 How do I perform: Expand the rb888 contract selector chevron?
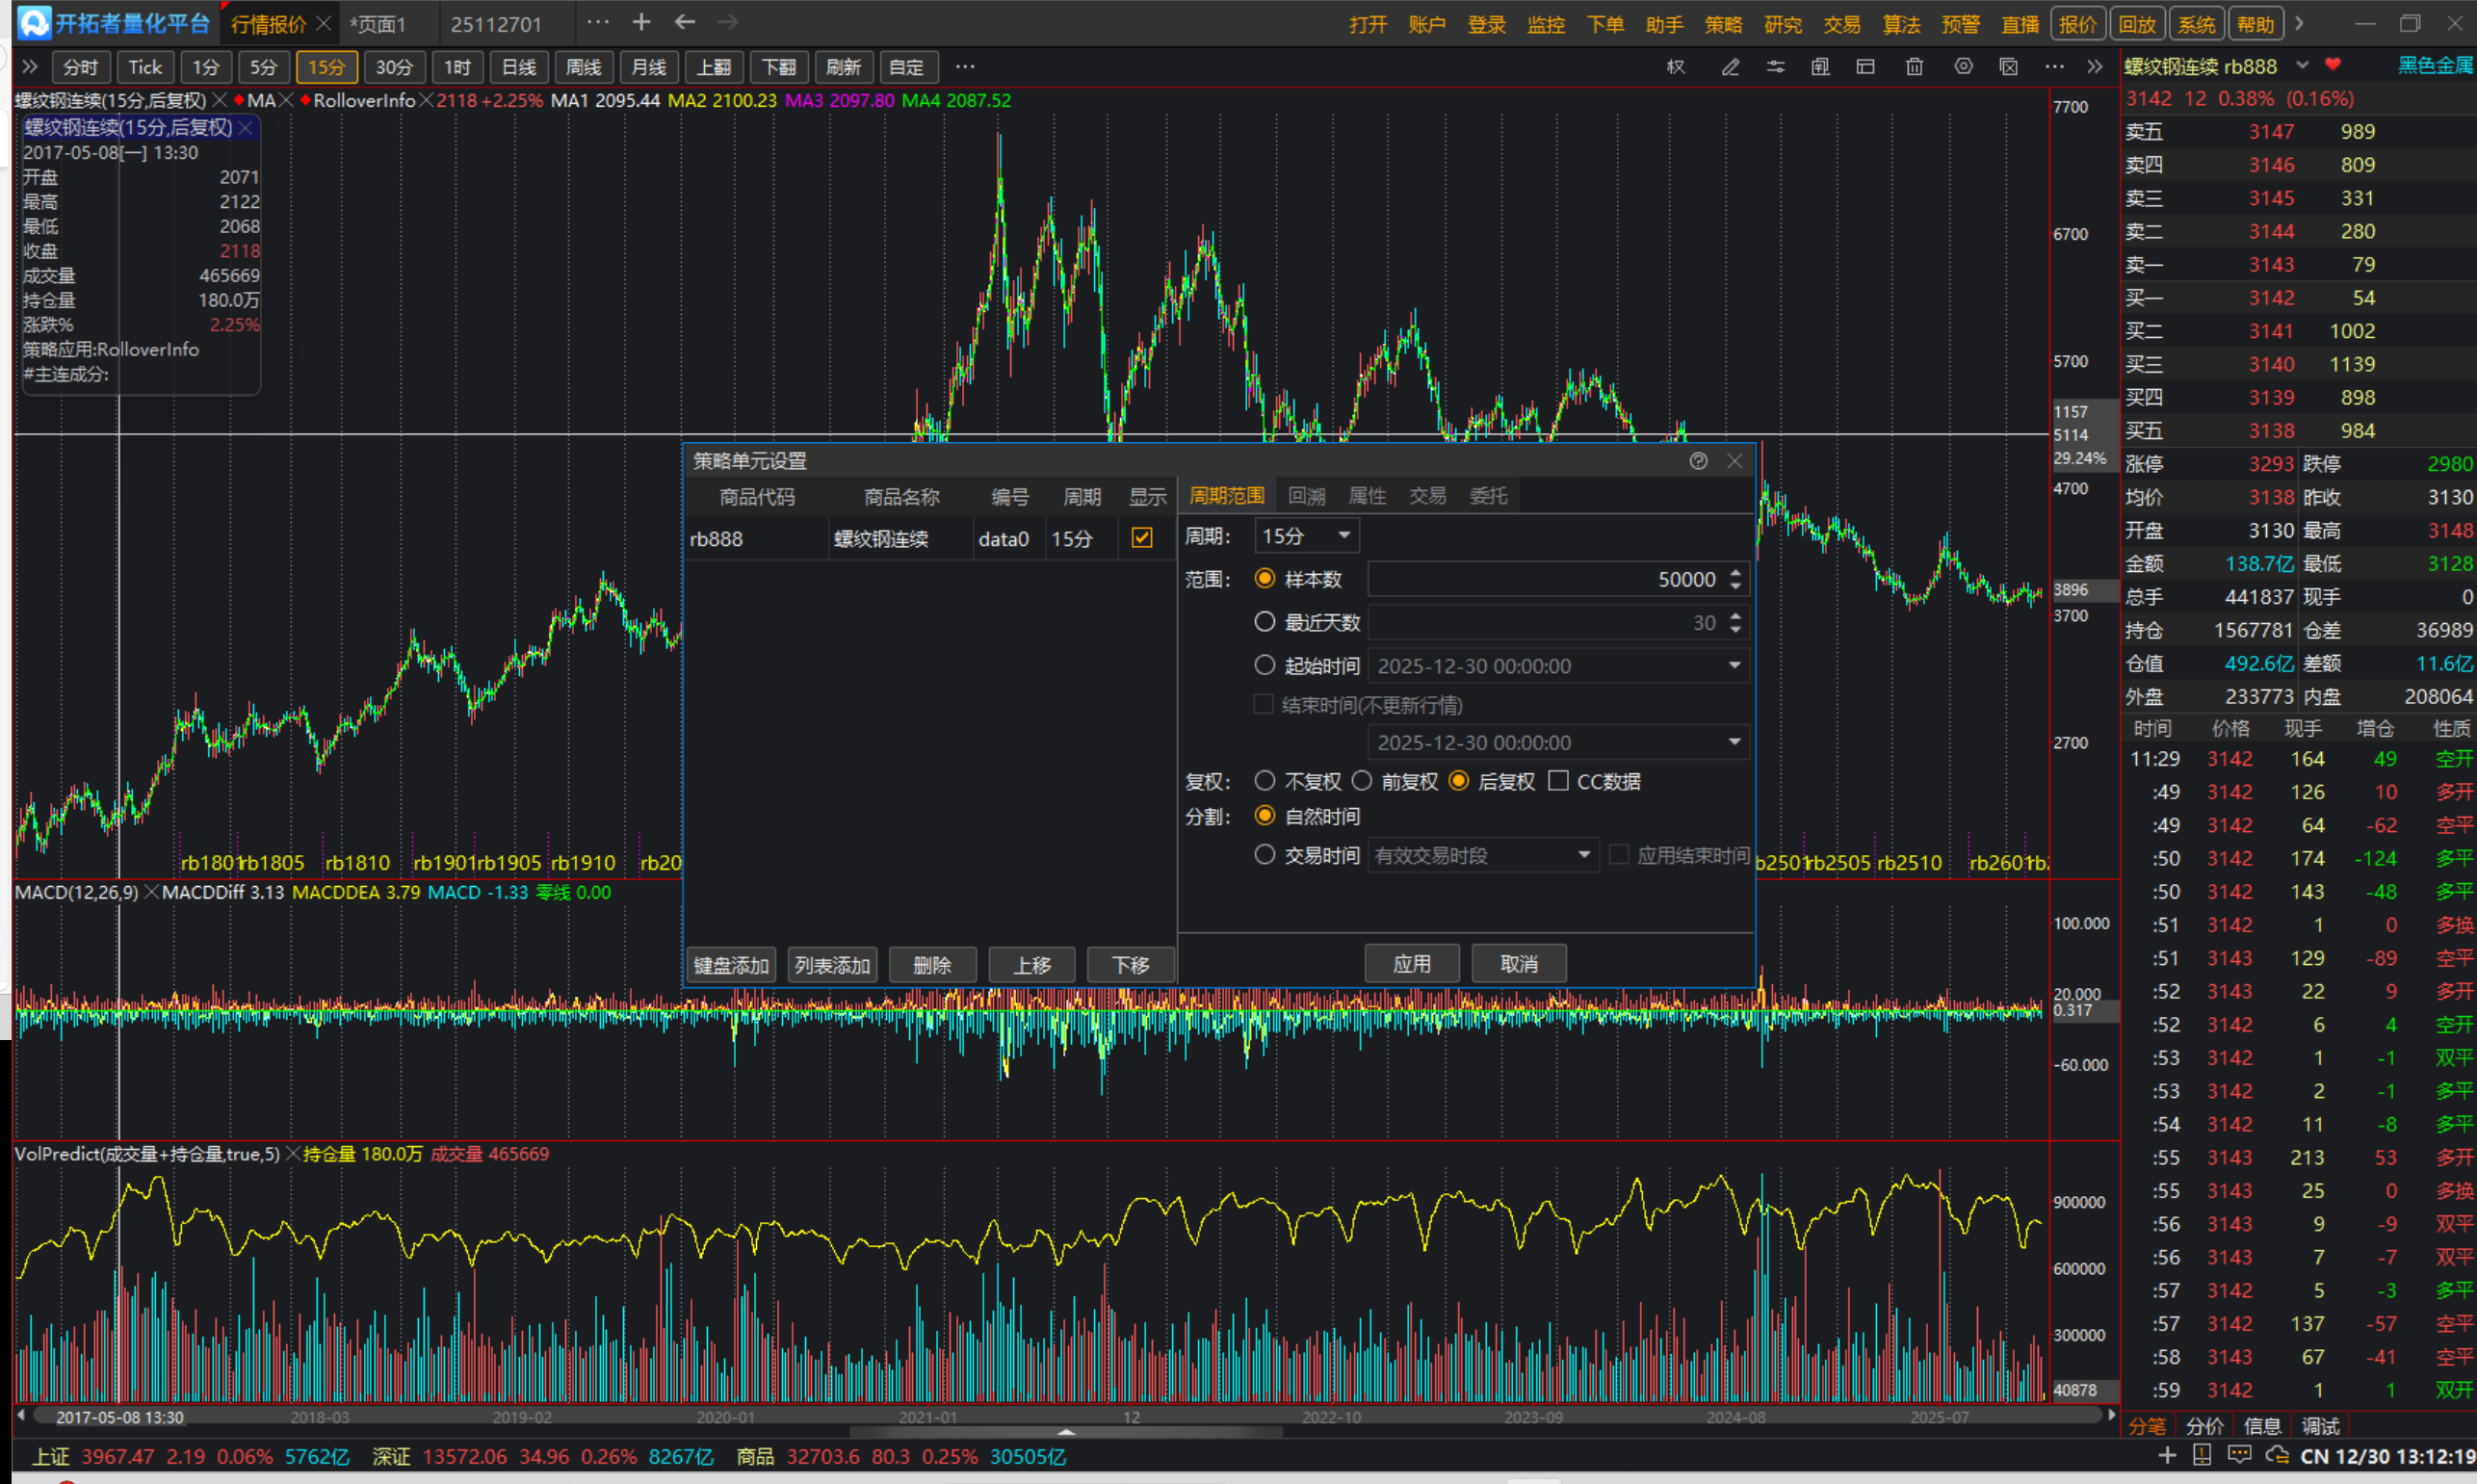pos(2302,65)
